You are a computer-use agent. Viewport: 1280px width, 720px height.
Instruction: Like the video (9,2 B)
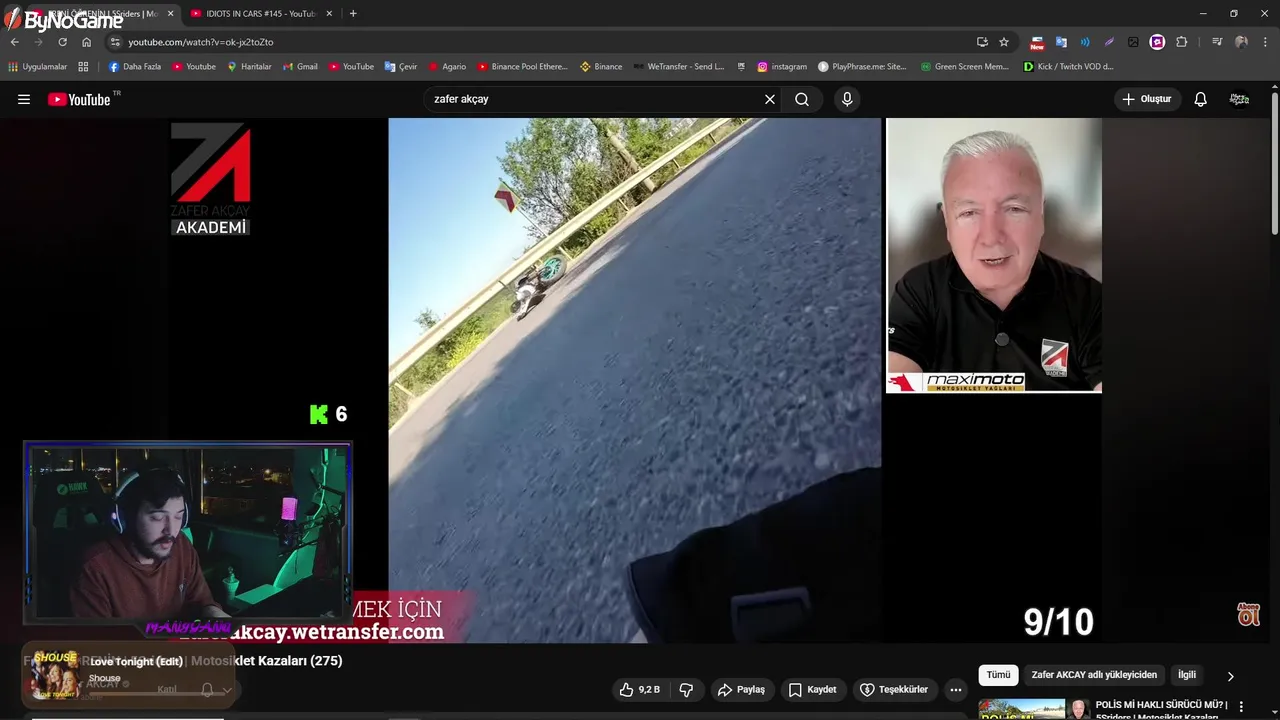(x=639, y=689)
